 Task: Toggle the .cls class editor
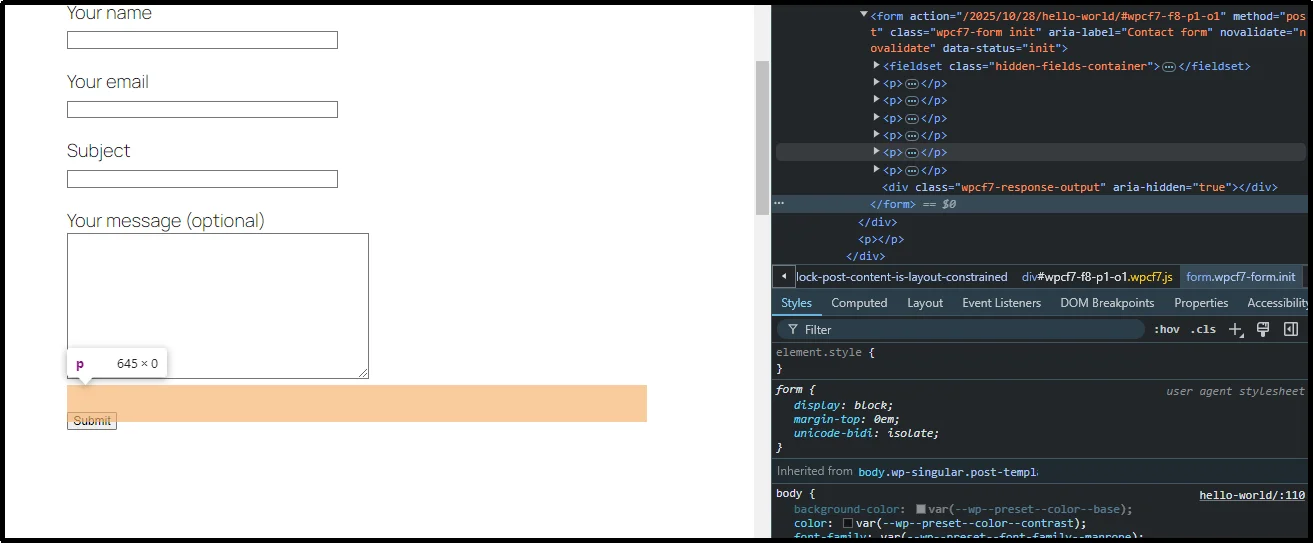[x=1203, y=329]
